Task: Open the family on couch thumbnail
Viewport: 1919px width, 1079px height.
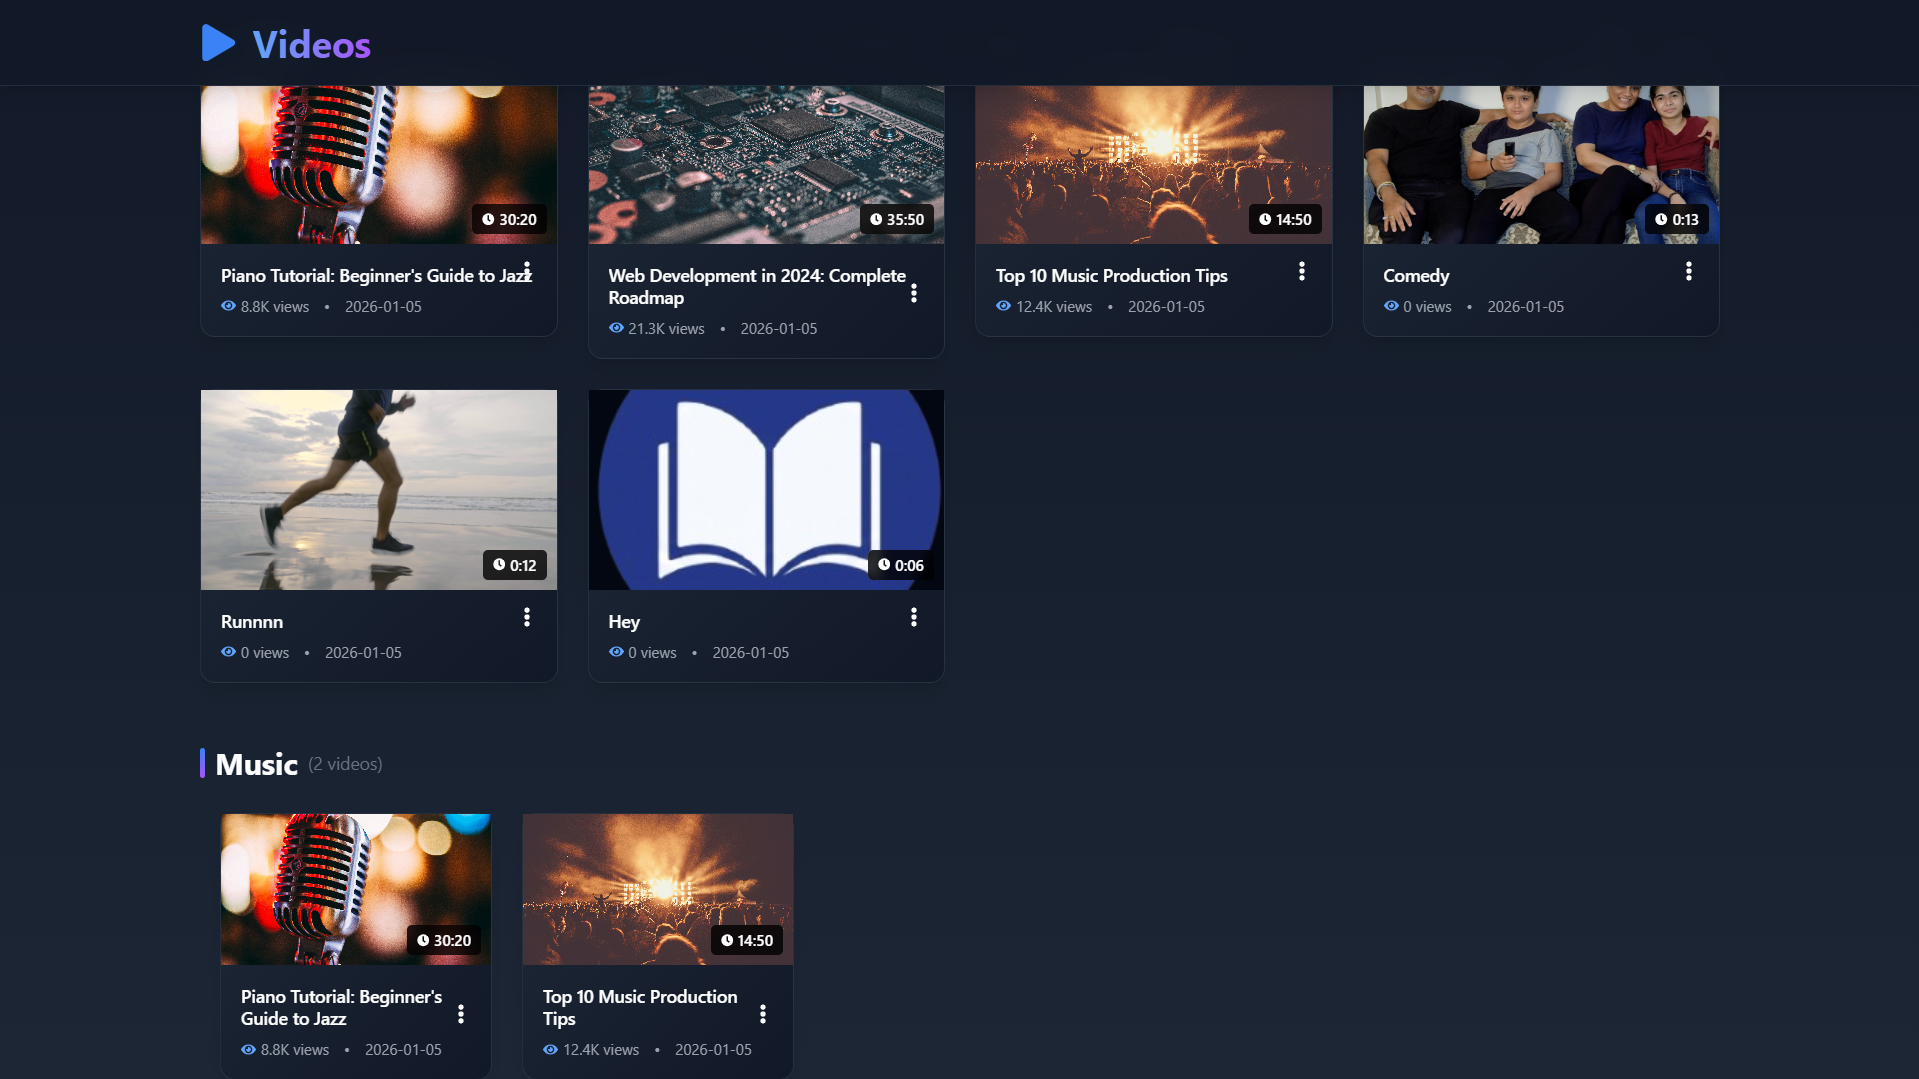Action: [x=1540, y=165]
